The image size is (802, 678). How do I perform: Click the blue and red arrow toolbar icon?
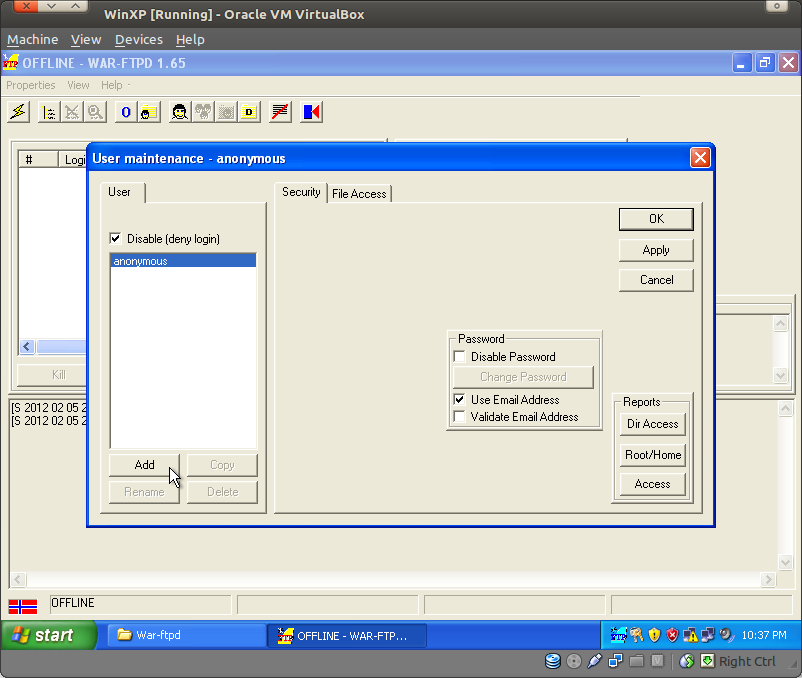(311, 111)
